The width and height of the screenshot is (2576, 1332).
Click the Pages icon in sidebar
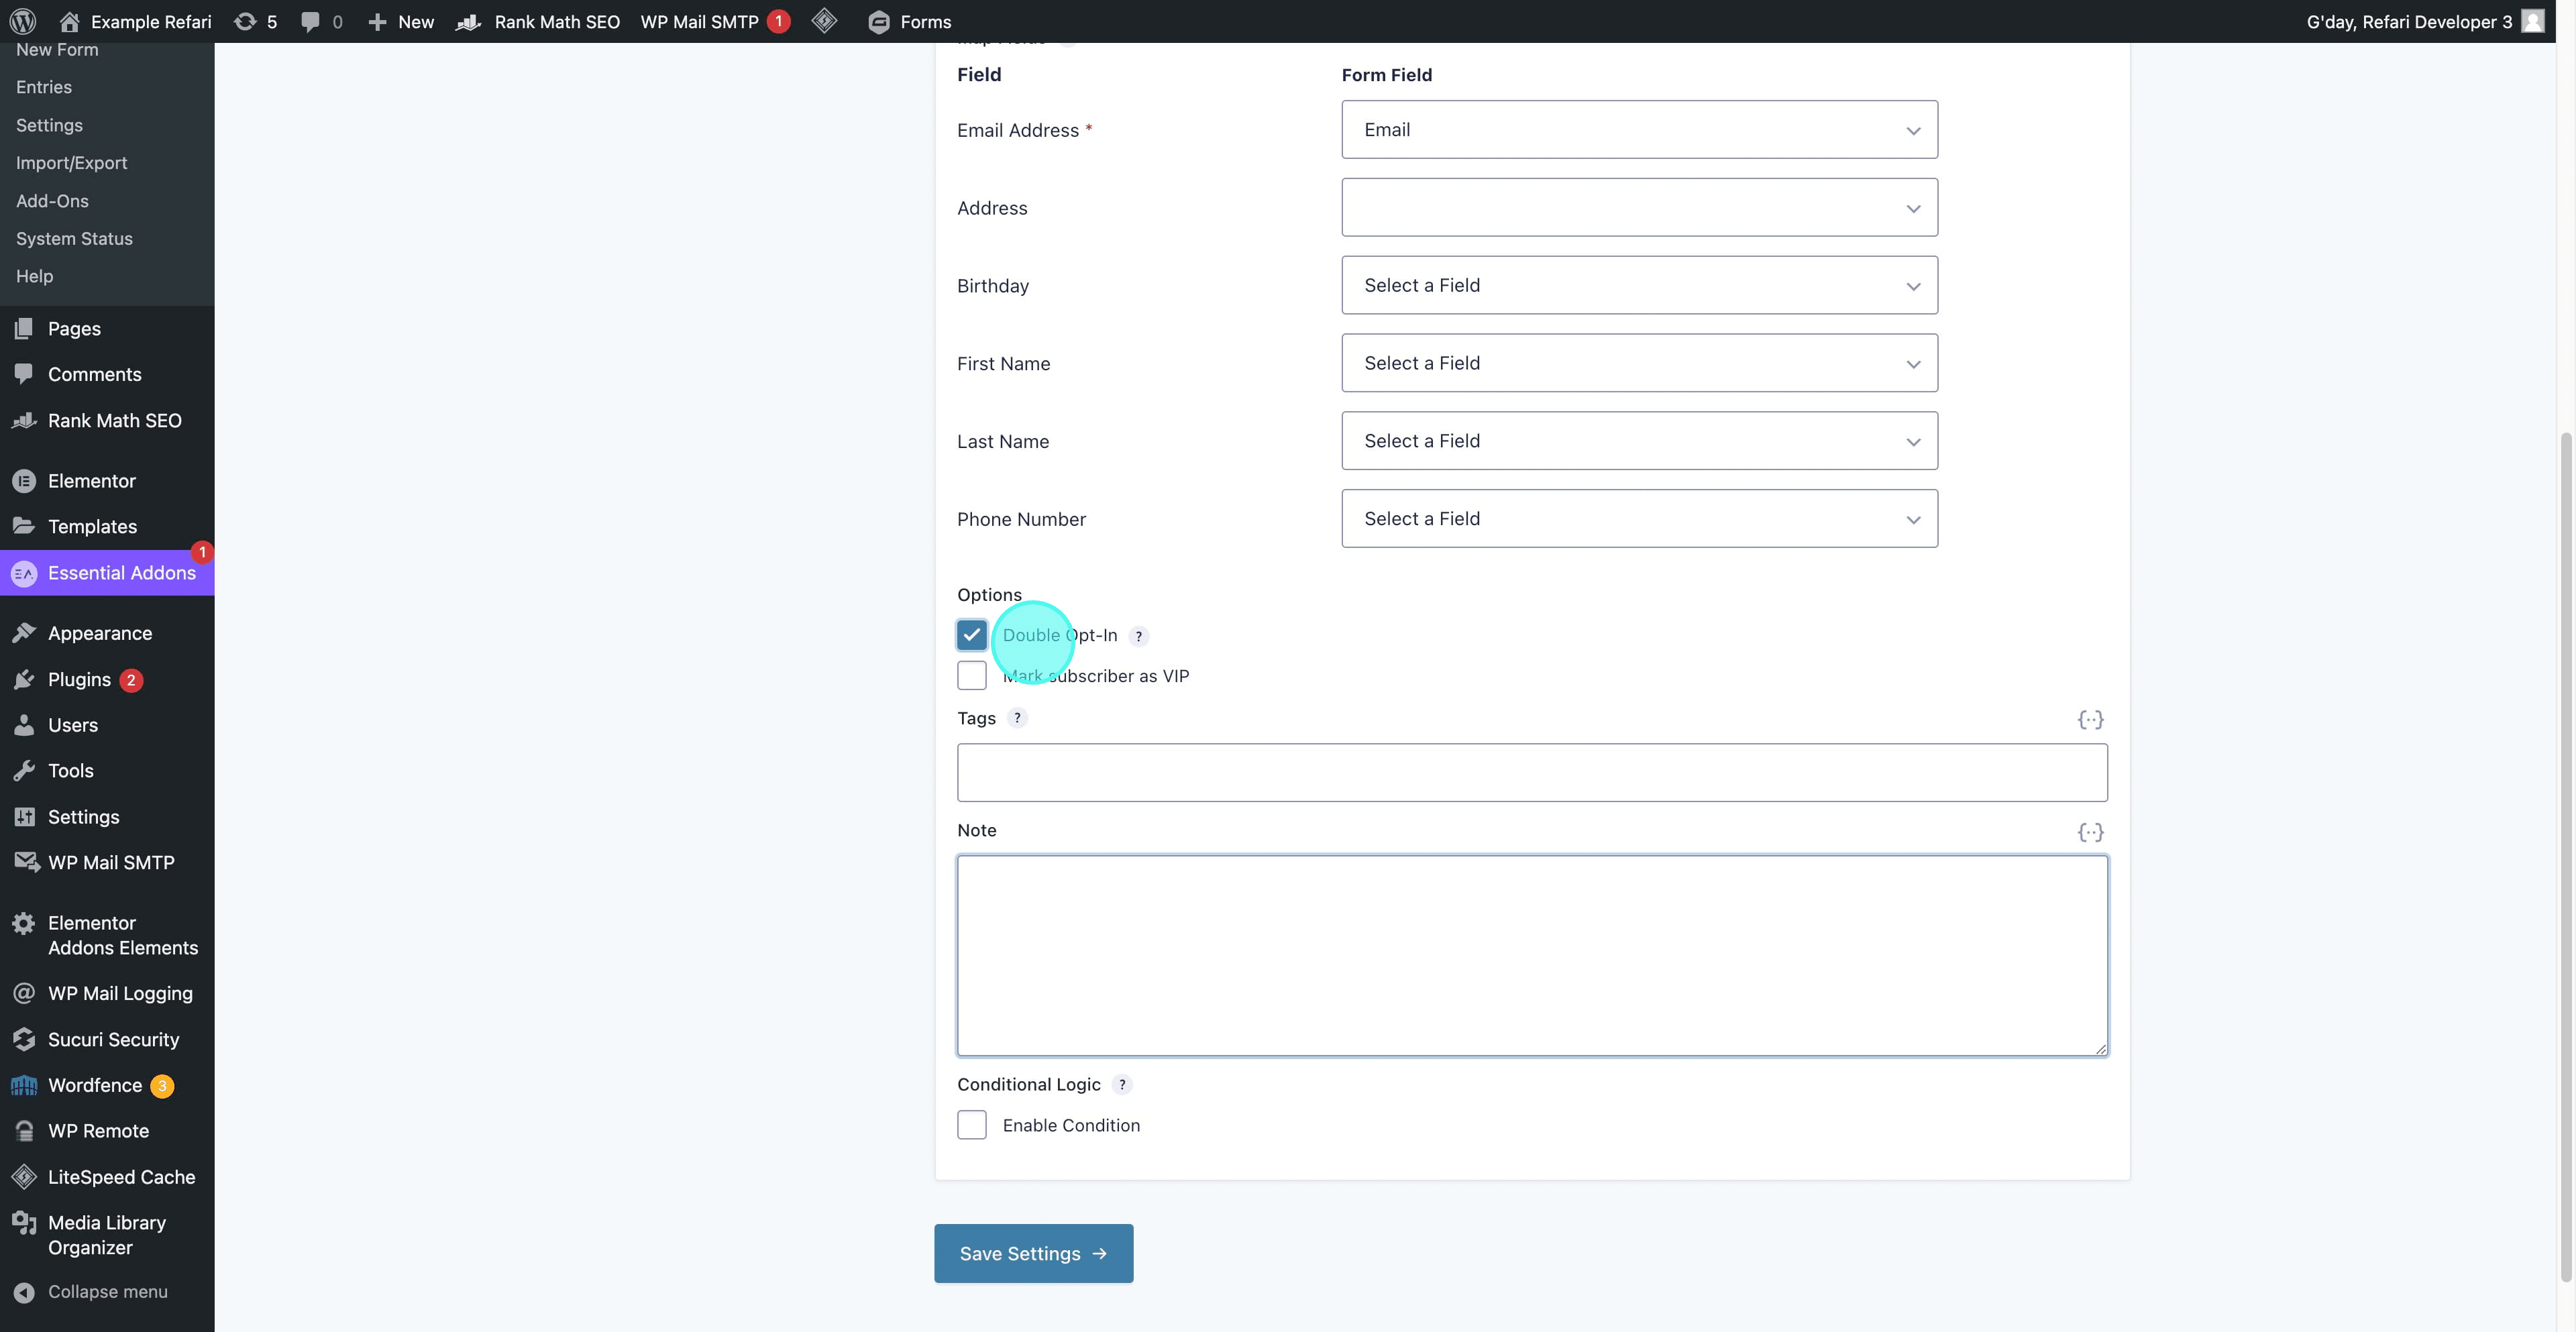click(24, 328)
